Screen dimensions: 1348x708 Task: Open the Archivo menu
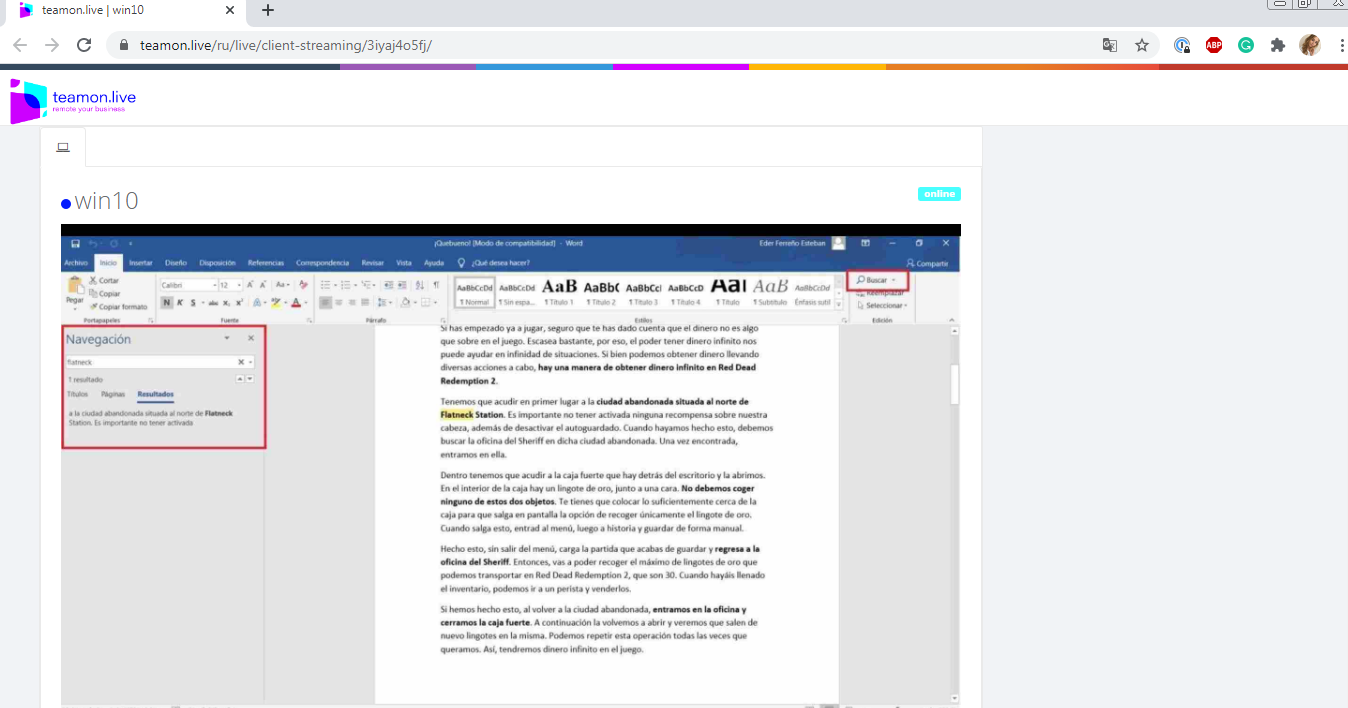(x=76, y=263)
